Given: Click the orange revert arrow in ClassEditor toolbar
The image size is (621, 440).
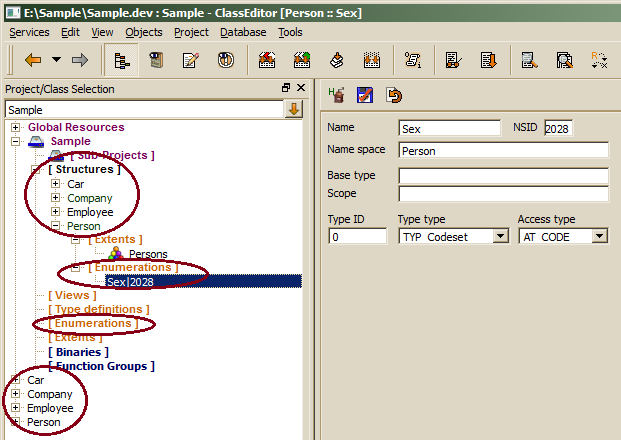Looking at the screenshot, I should coord(394,96).
